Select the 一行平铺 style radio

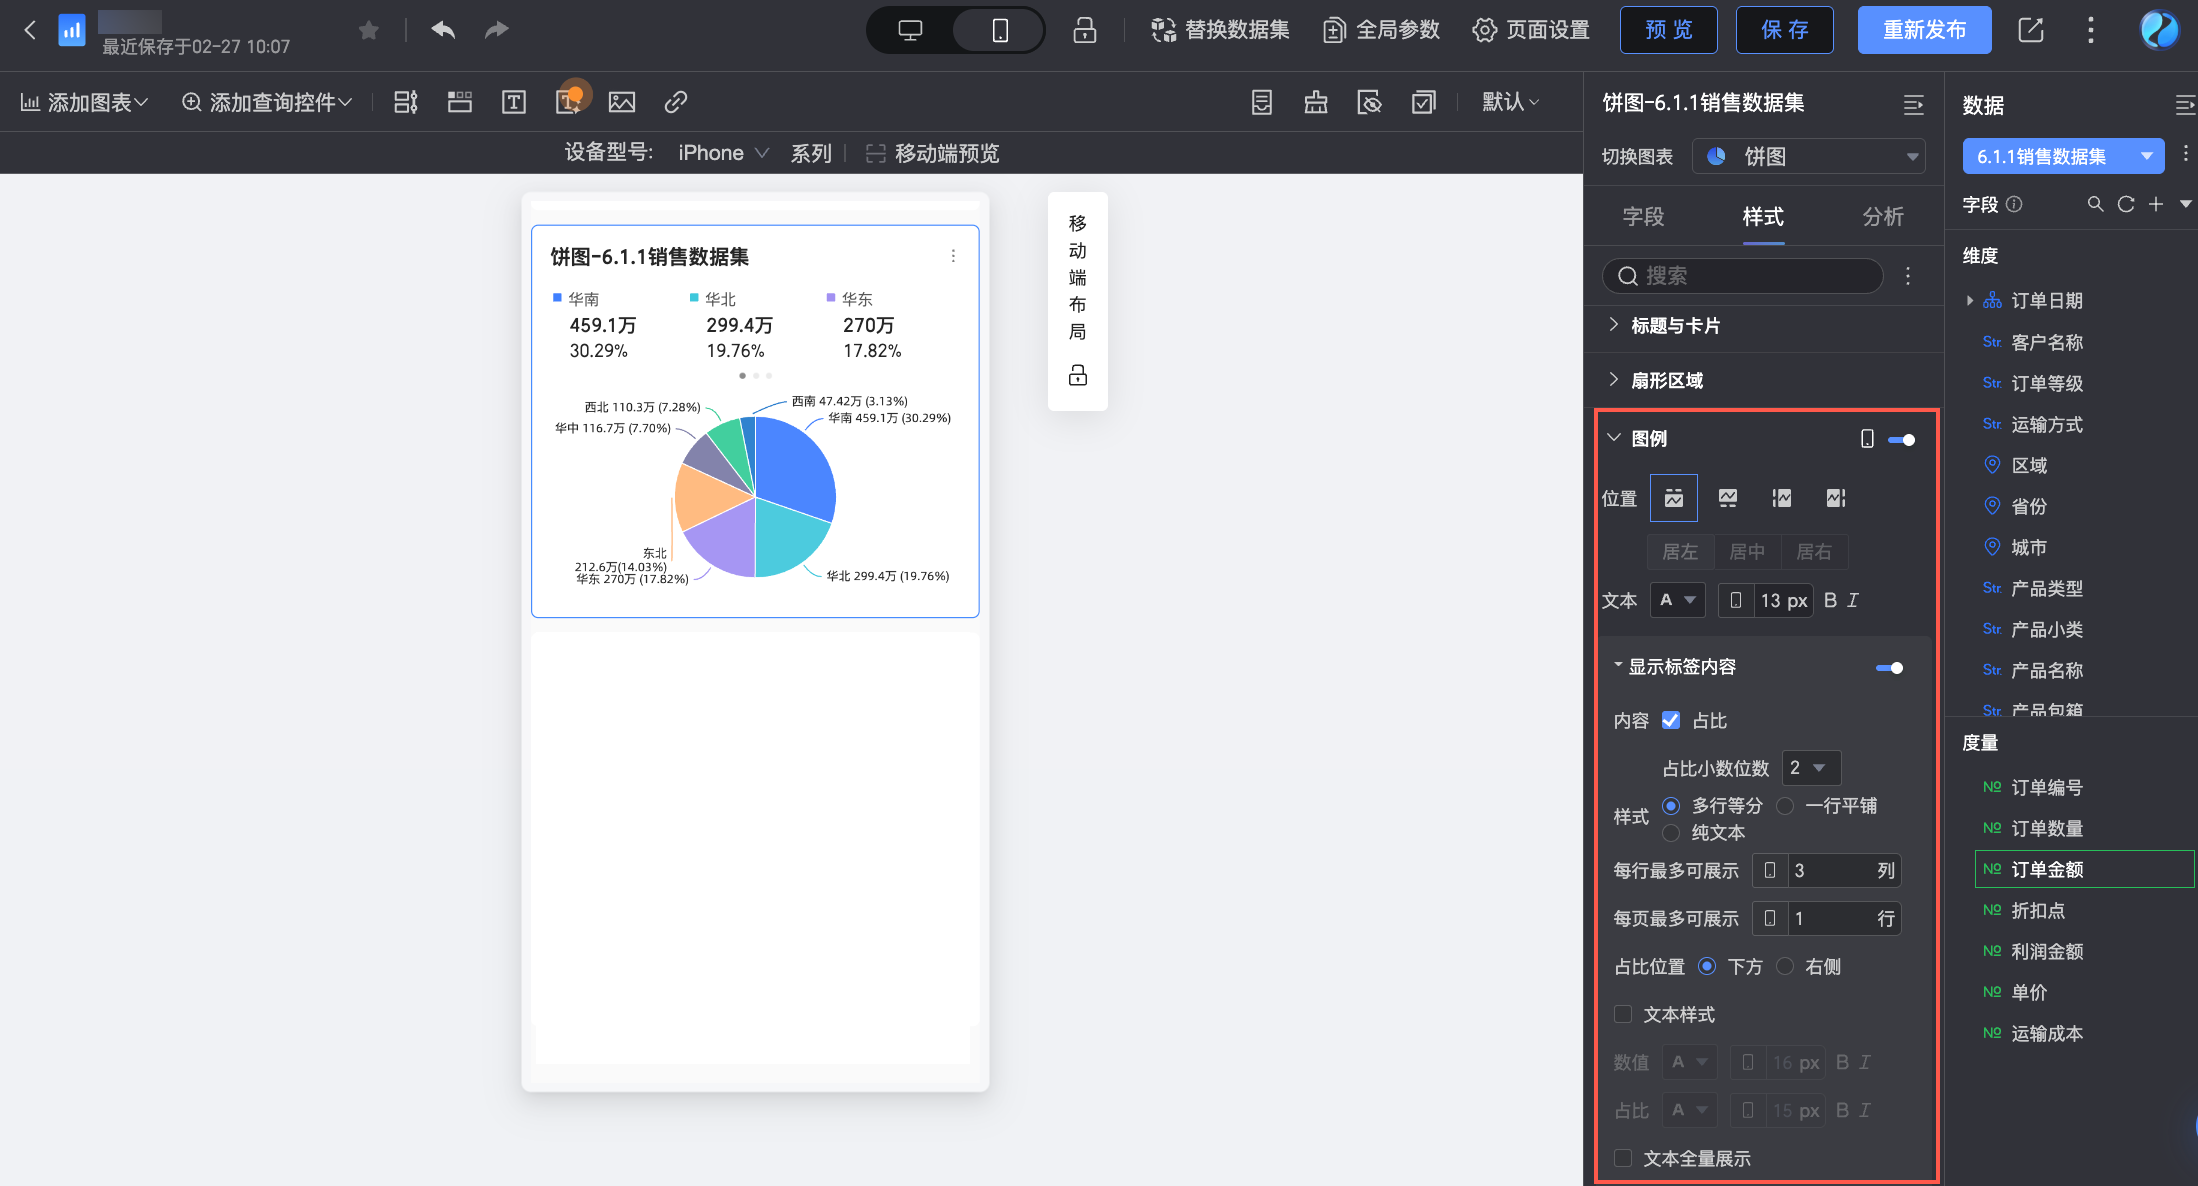[x=1785, y=806]
